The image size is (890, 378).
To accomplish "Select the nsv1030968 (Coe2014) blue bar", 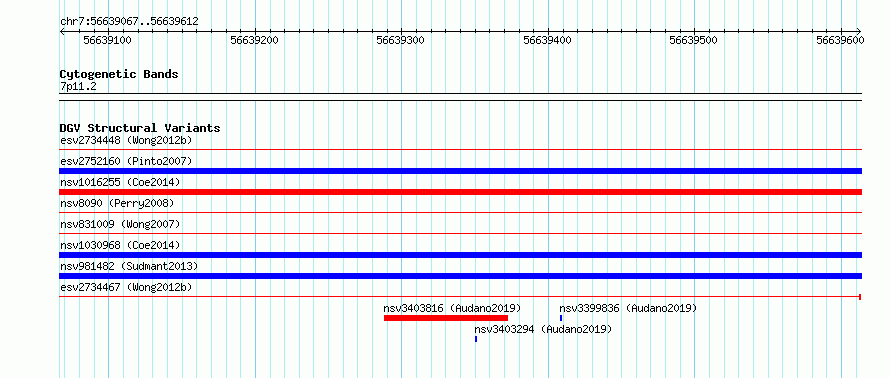I will (x=460, y=255).
